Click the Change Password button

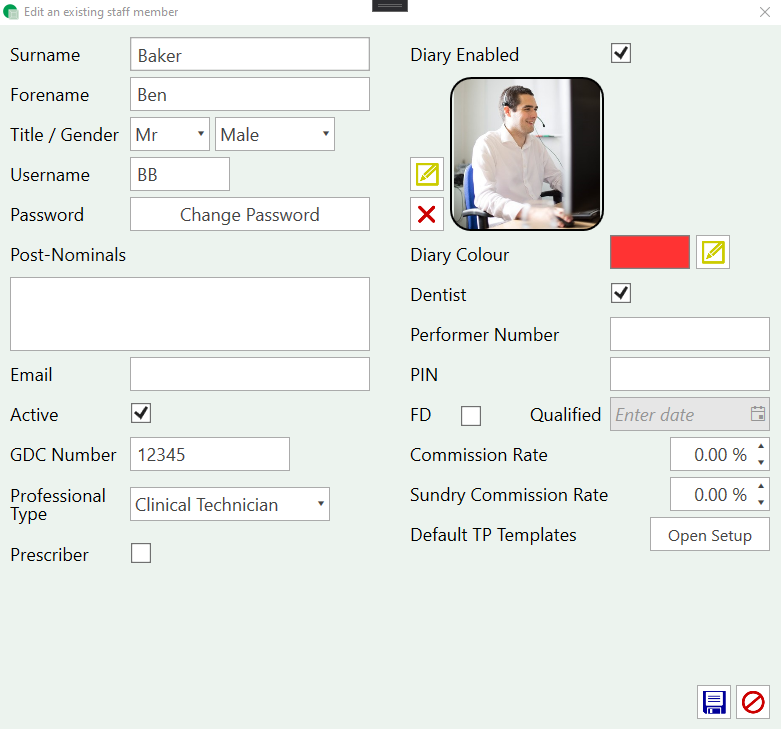[x=250, y=214]
